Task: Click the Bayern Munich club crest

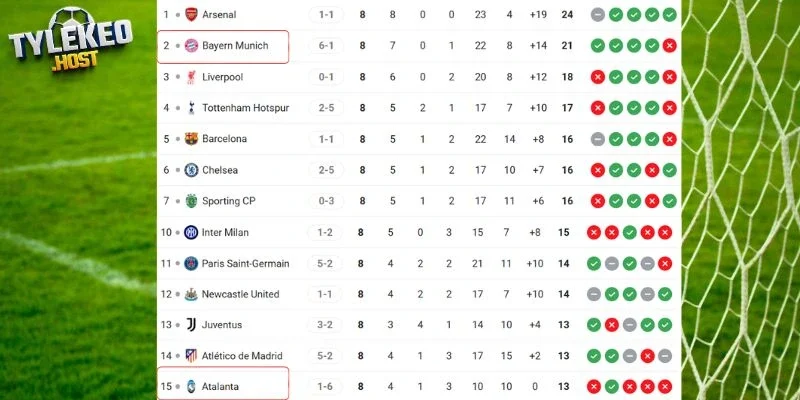Action: [x=192, y=46]
